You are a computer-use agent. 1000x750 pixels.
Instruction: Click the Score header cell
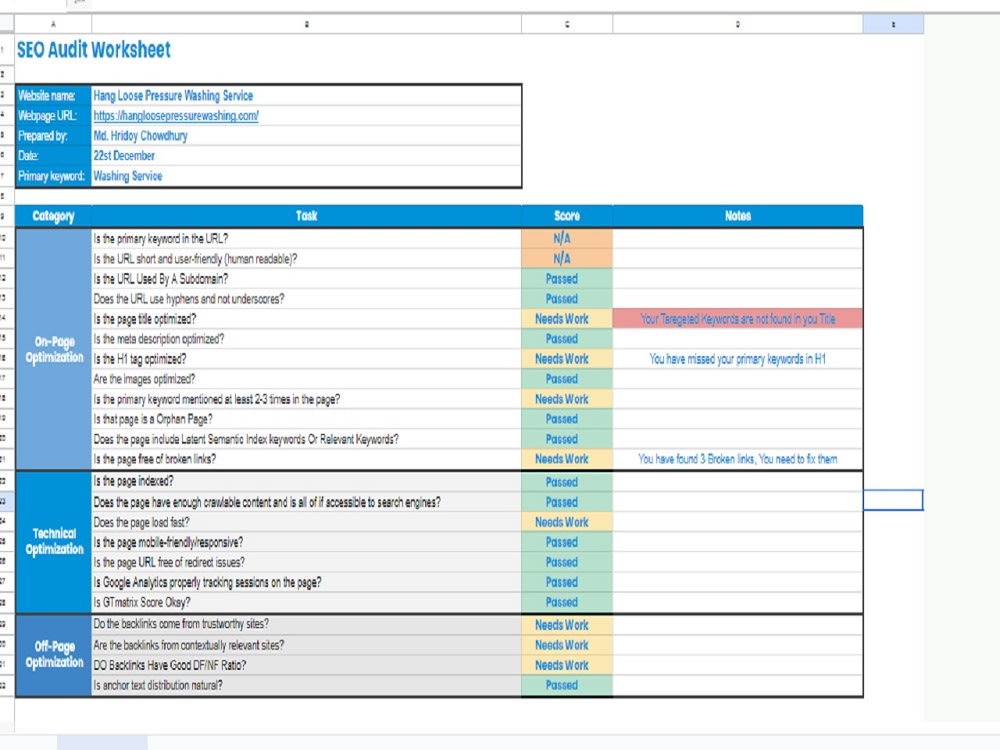click(x=567, y=216)
